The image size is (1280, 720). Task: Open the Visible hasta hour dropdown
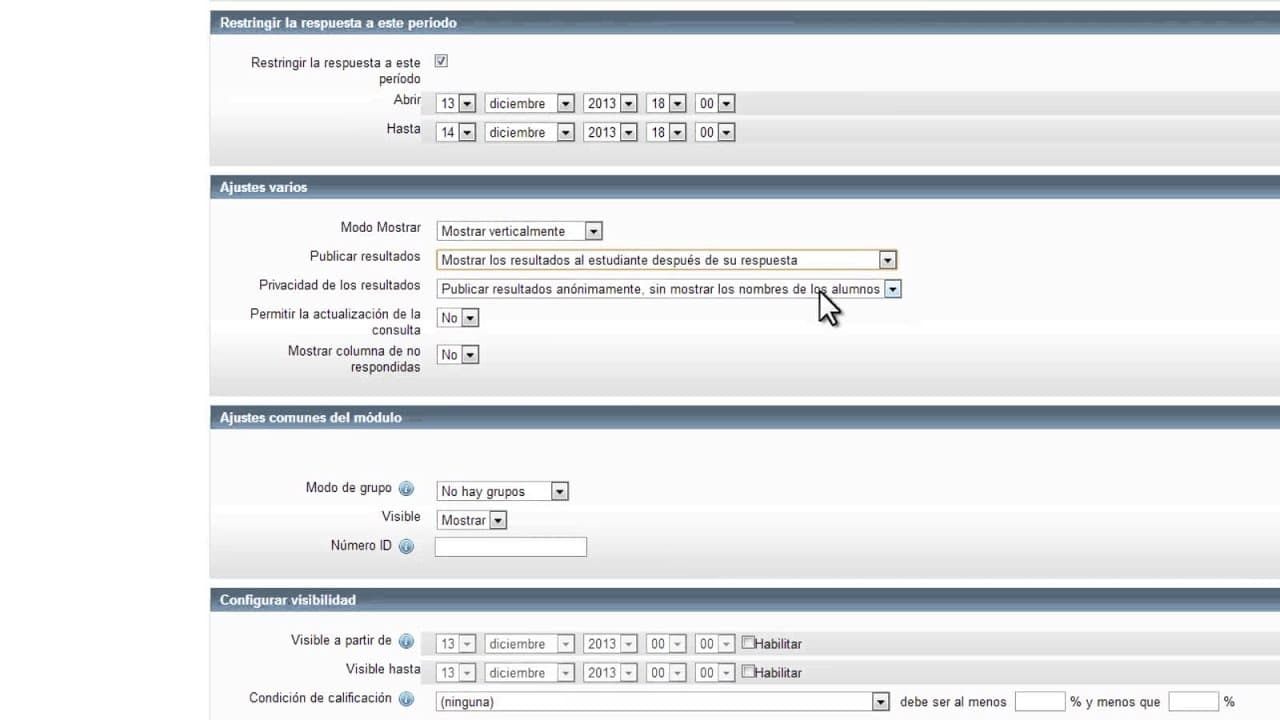coord(666,673)
